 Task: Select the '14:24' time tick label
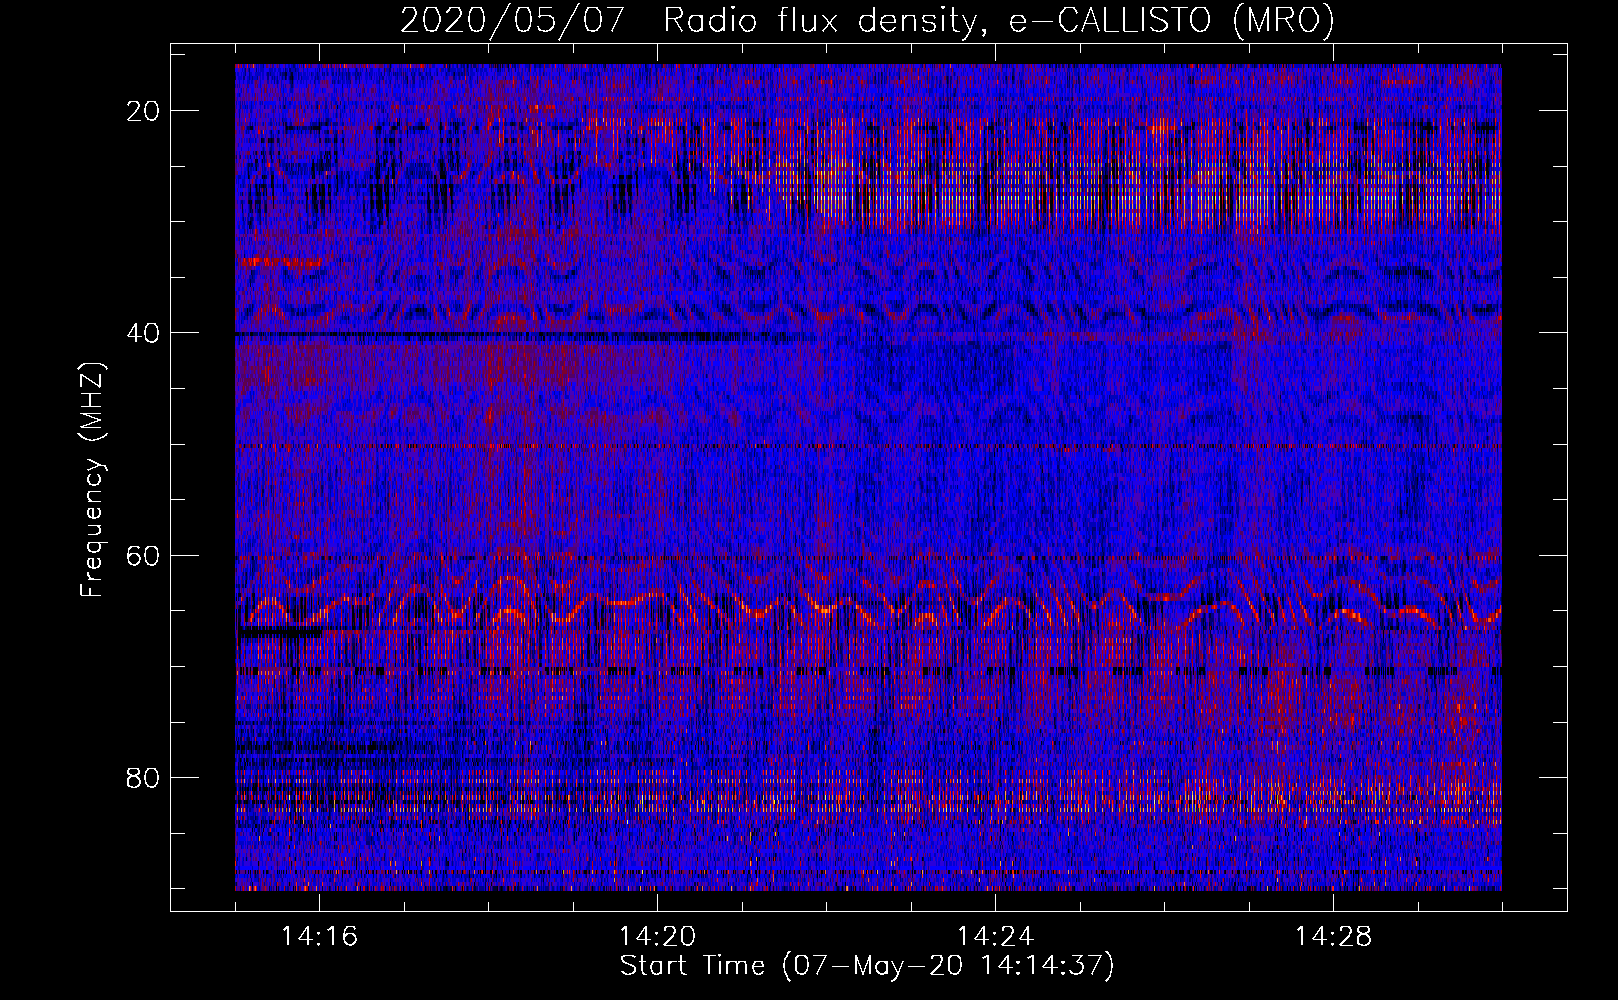(996, 937)
